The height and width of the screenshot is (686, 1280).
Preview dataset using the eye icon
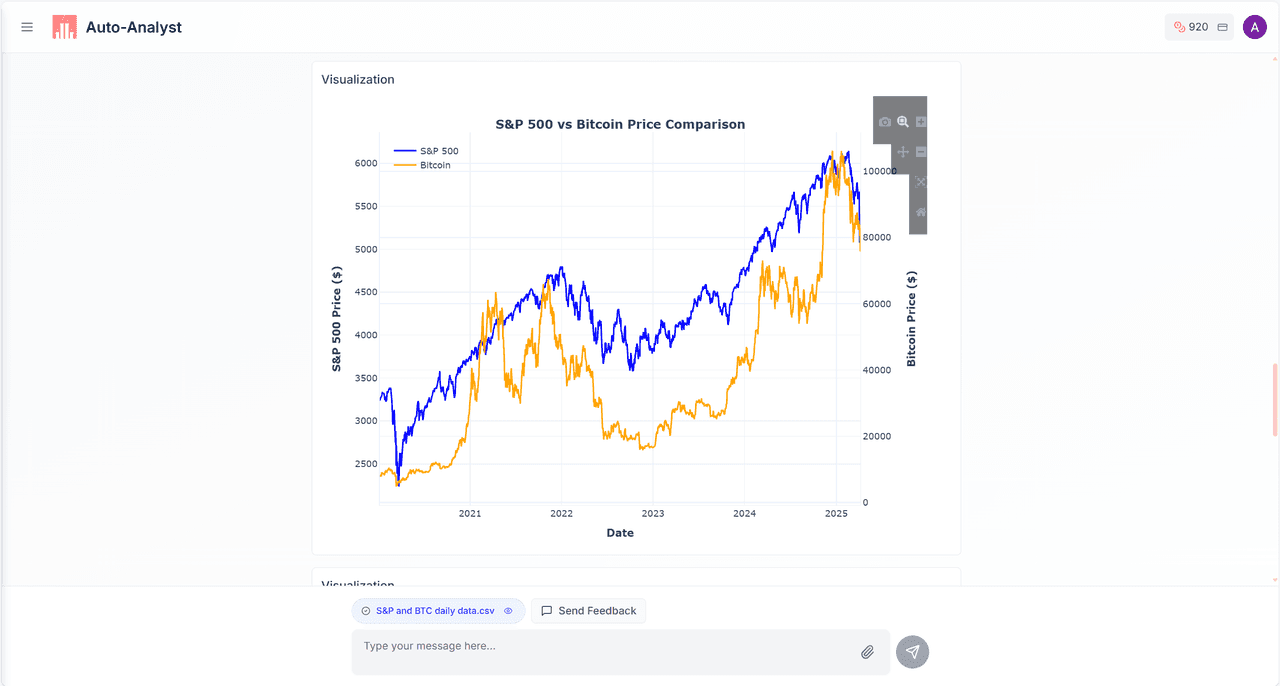[508, 611]
